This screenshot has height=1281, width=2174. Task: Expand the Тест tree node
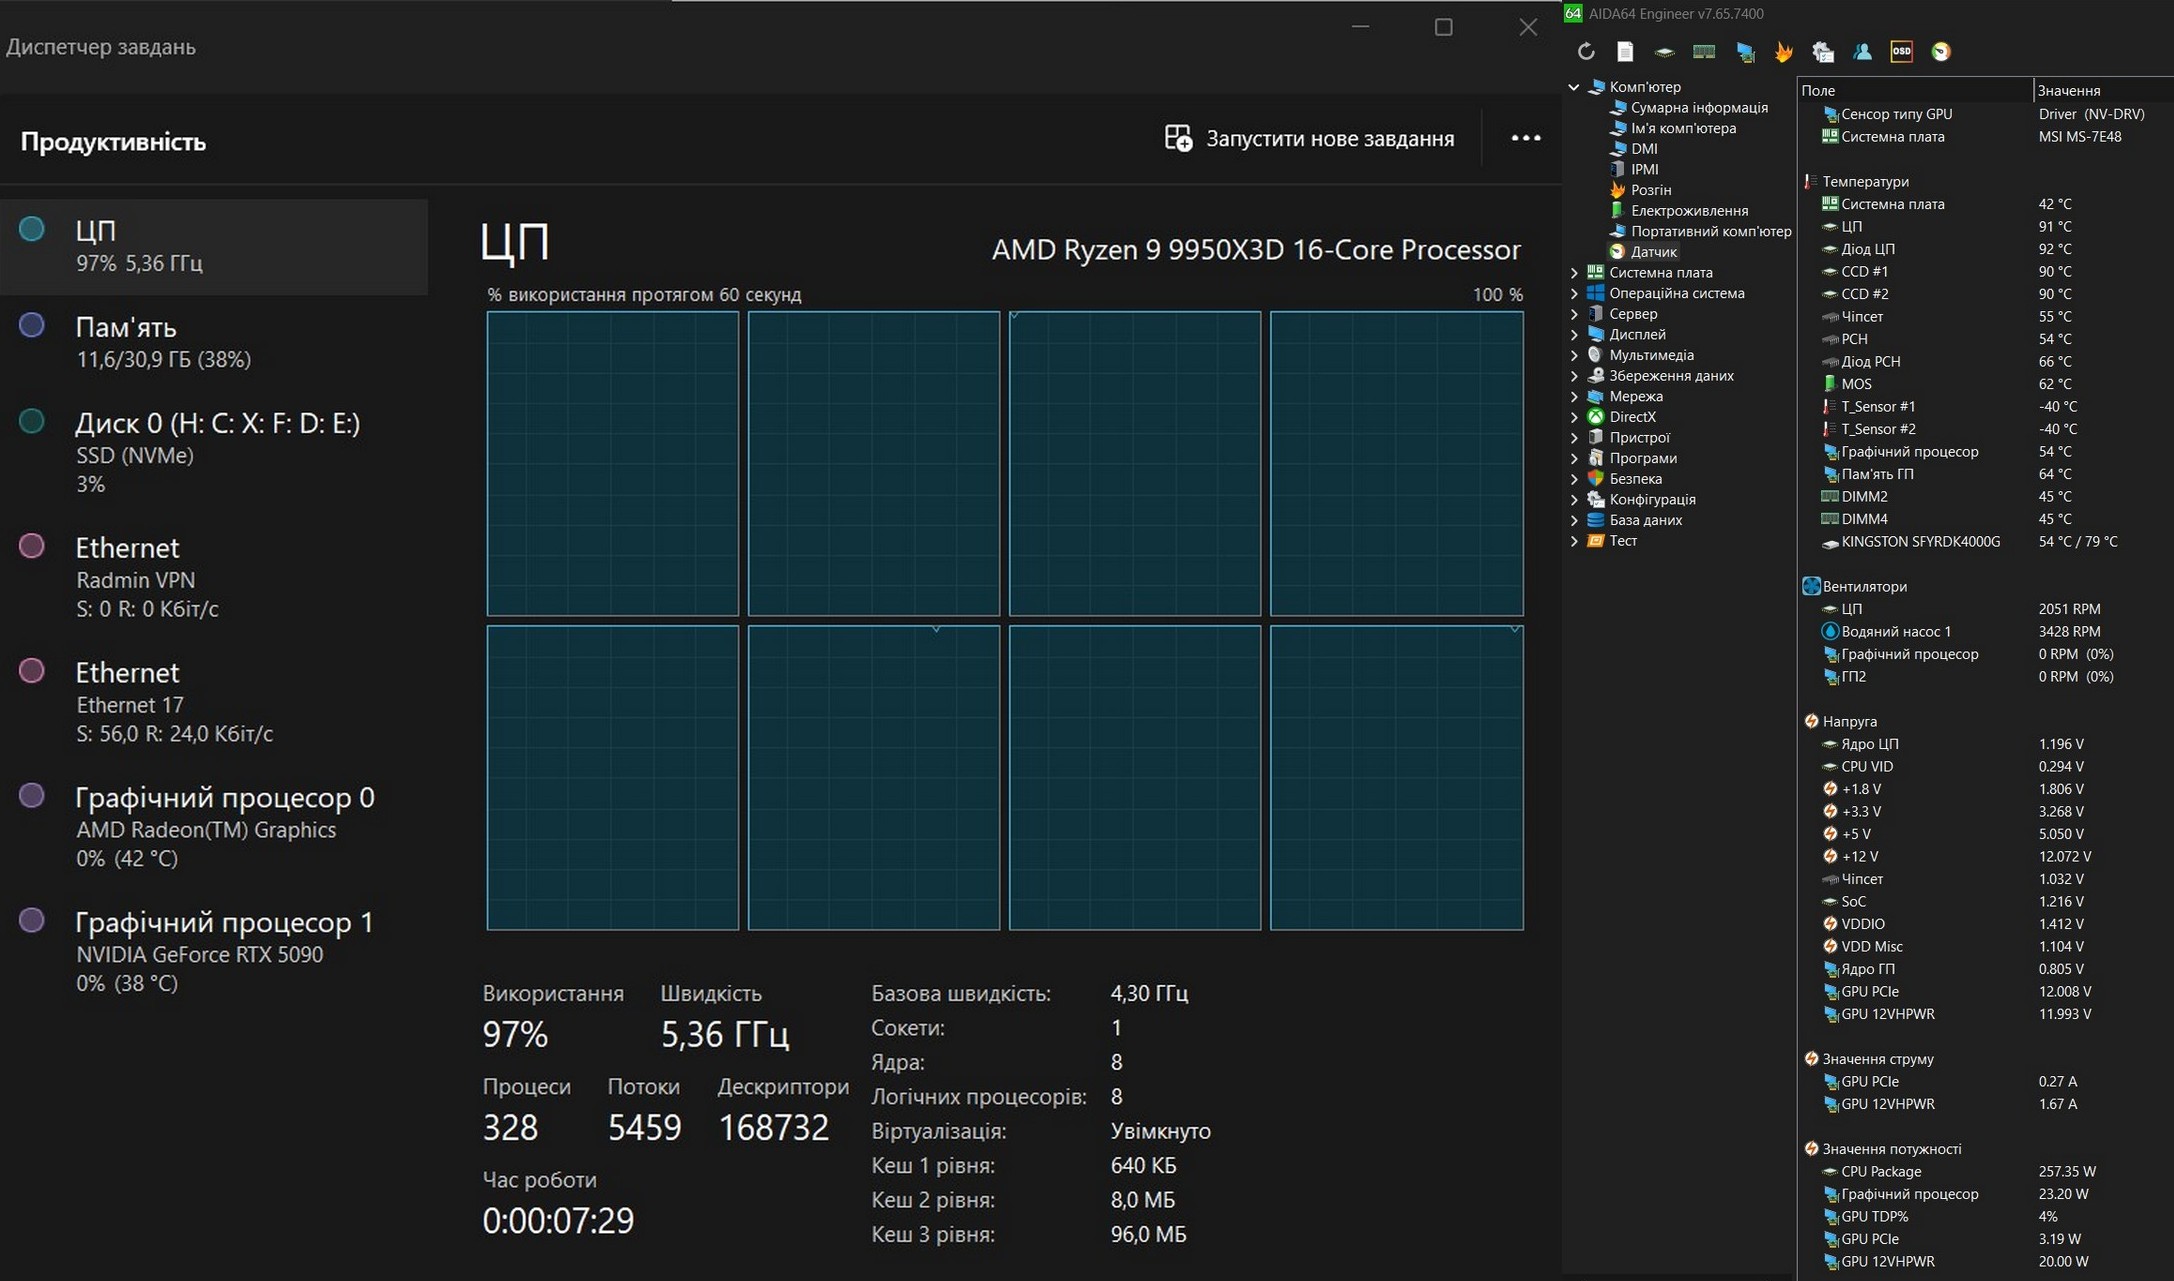pos(1574,541)
